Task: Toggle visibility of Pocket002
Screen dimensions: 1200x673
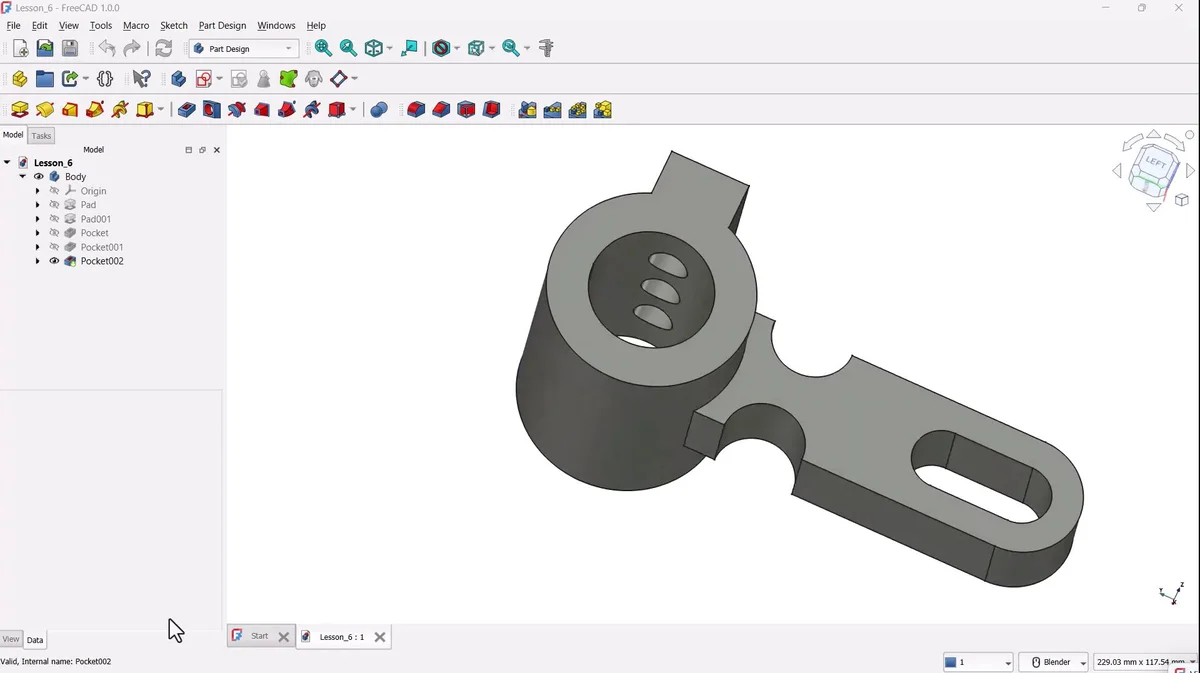Action: tap(54, 261)
